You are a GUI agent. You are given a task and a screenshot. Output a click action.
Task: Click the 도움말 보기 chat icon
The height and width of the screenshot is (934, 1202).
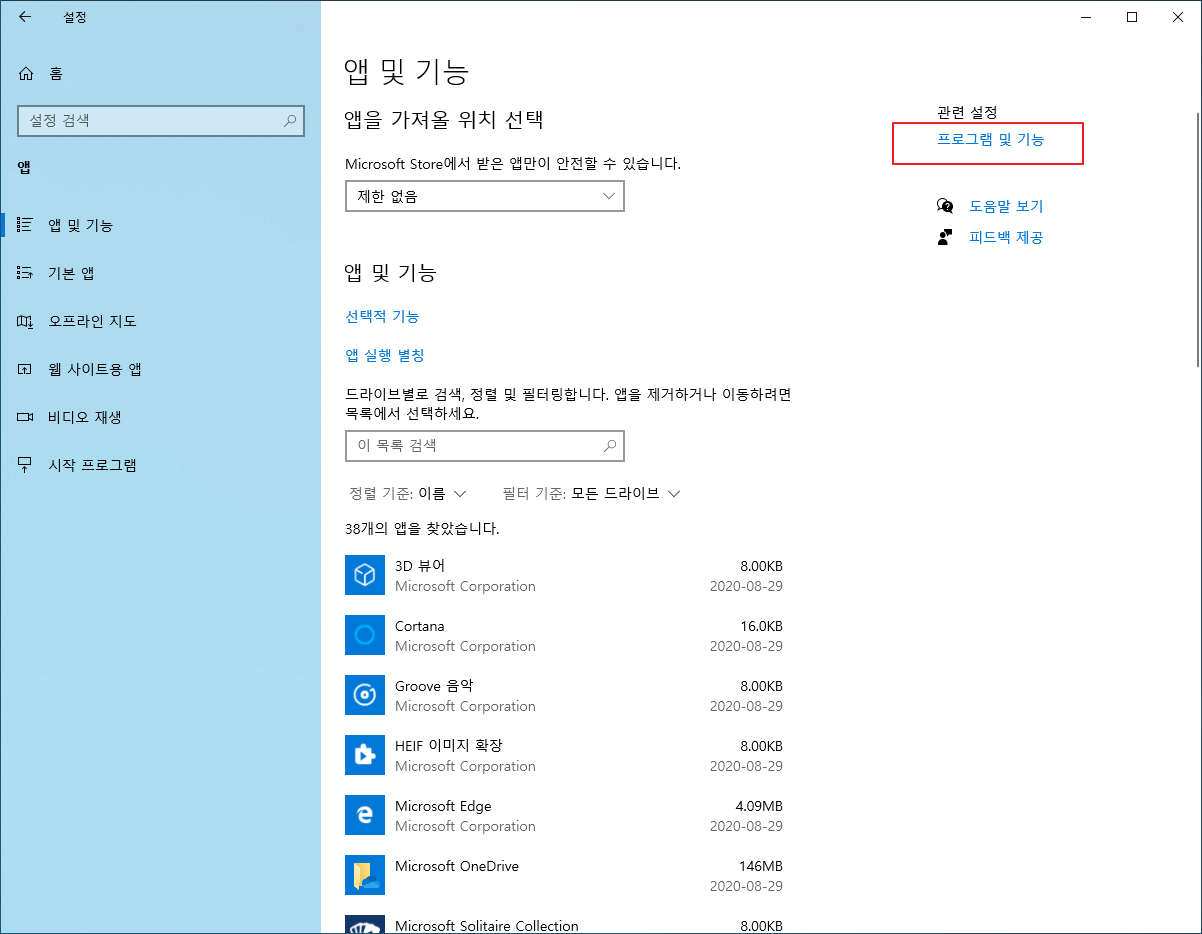tap(945, 206)
